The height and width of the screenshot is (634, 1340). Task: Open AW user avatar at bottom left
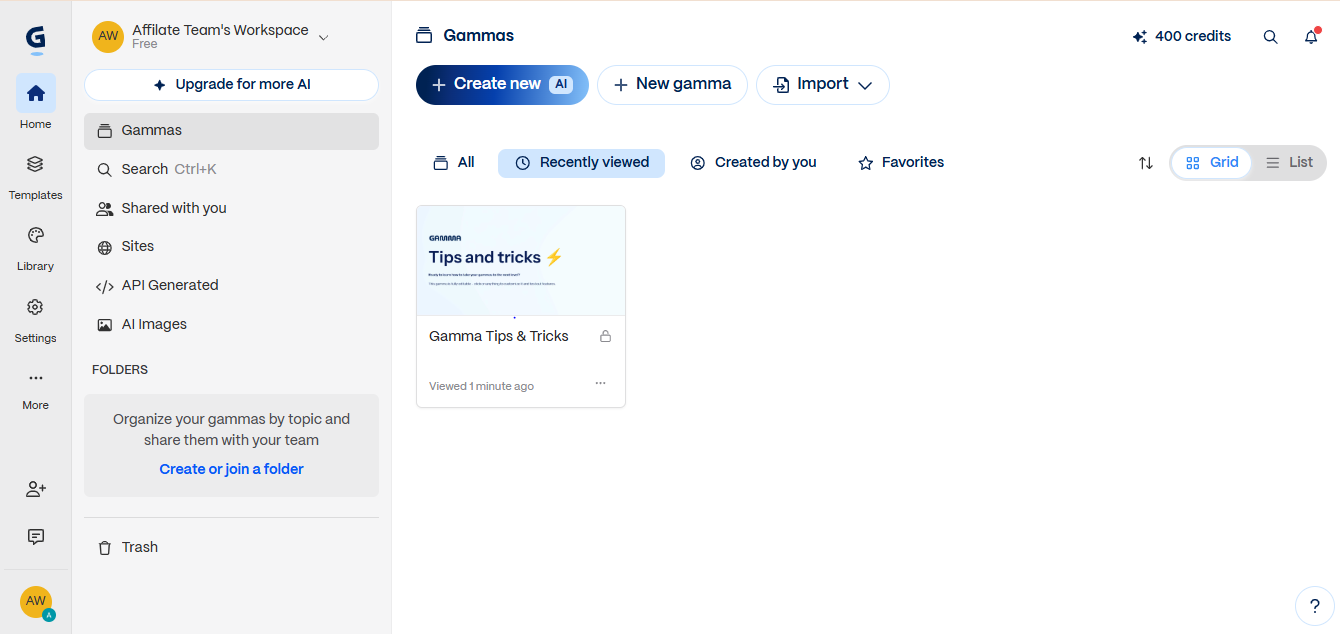point(36,602)
